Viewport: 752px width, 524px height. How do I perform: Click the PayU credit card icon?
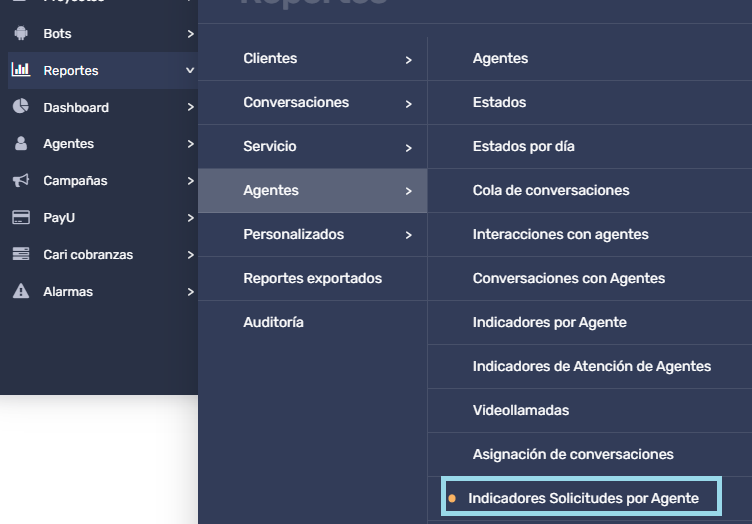[x=21, y=217]
